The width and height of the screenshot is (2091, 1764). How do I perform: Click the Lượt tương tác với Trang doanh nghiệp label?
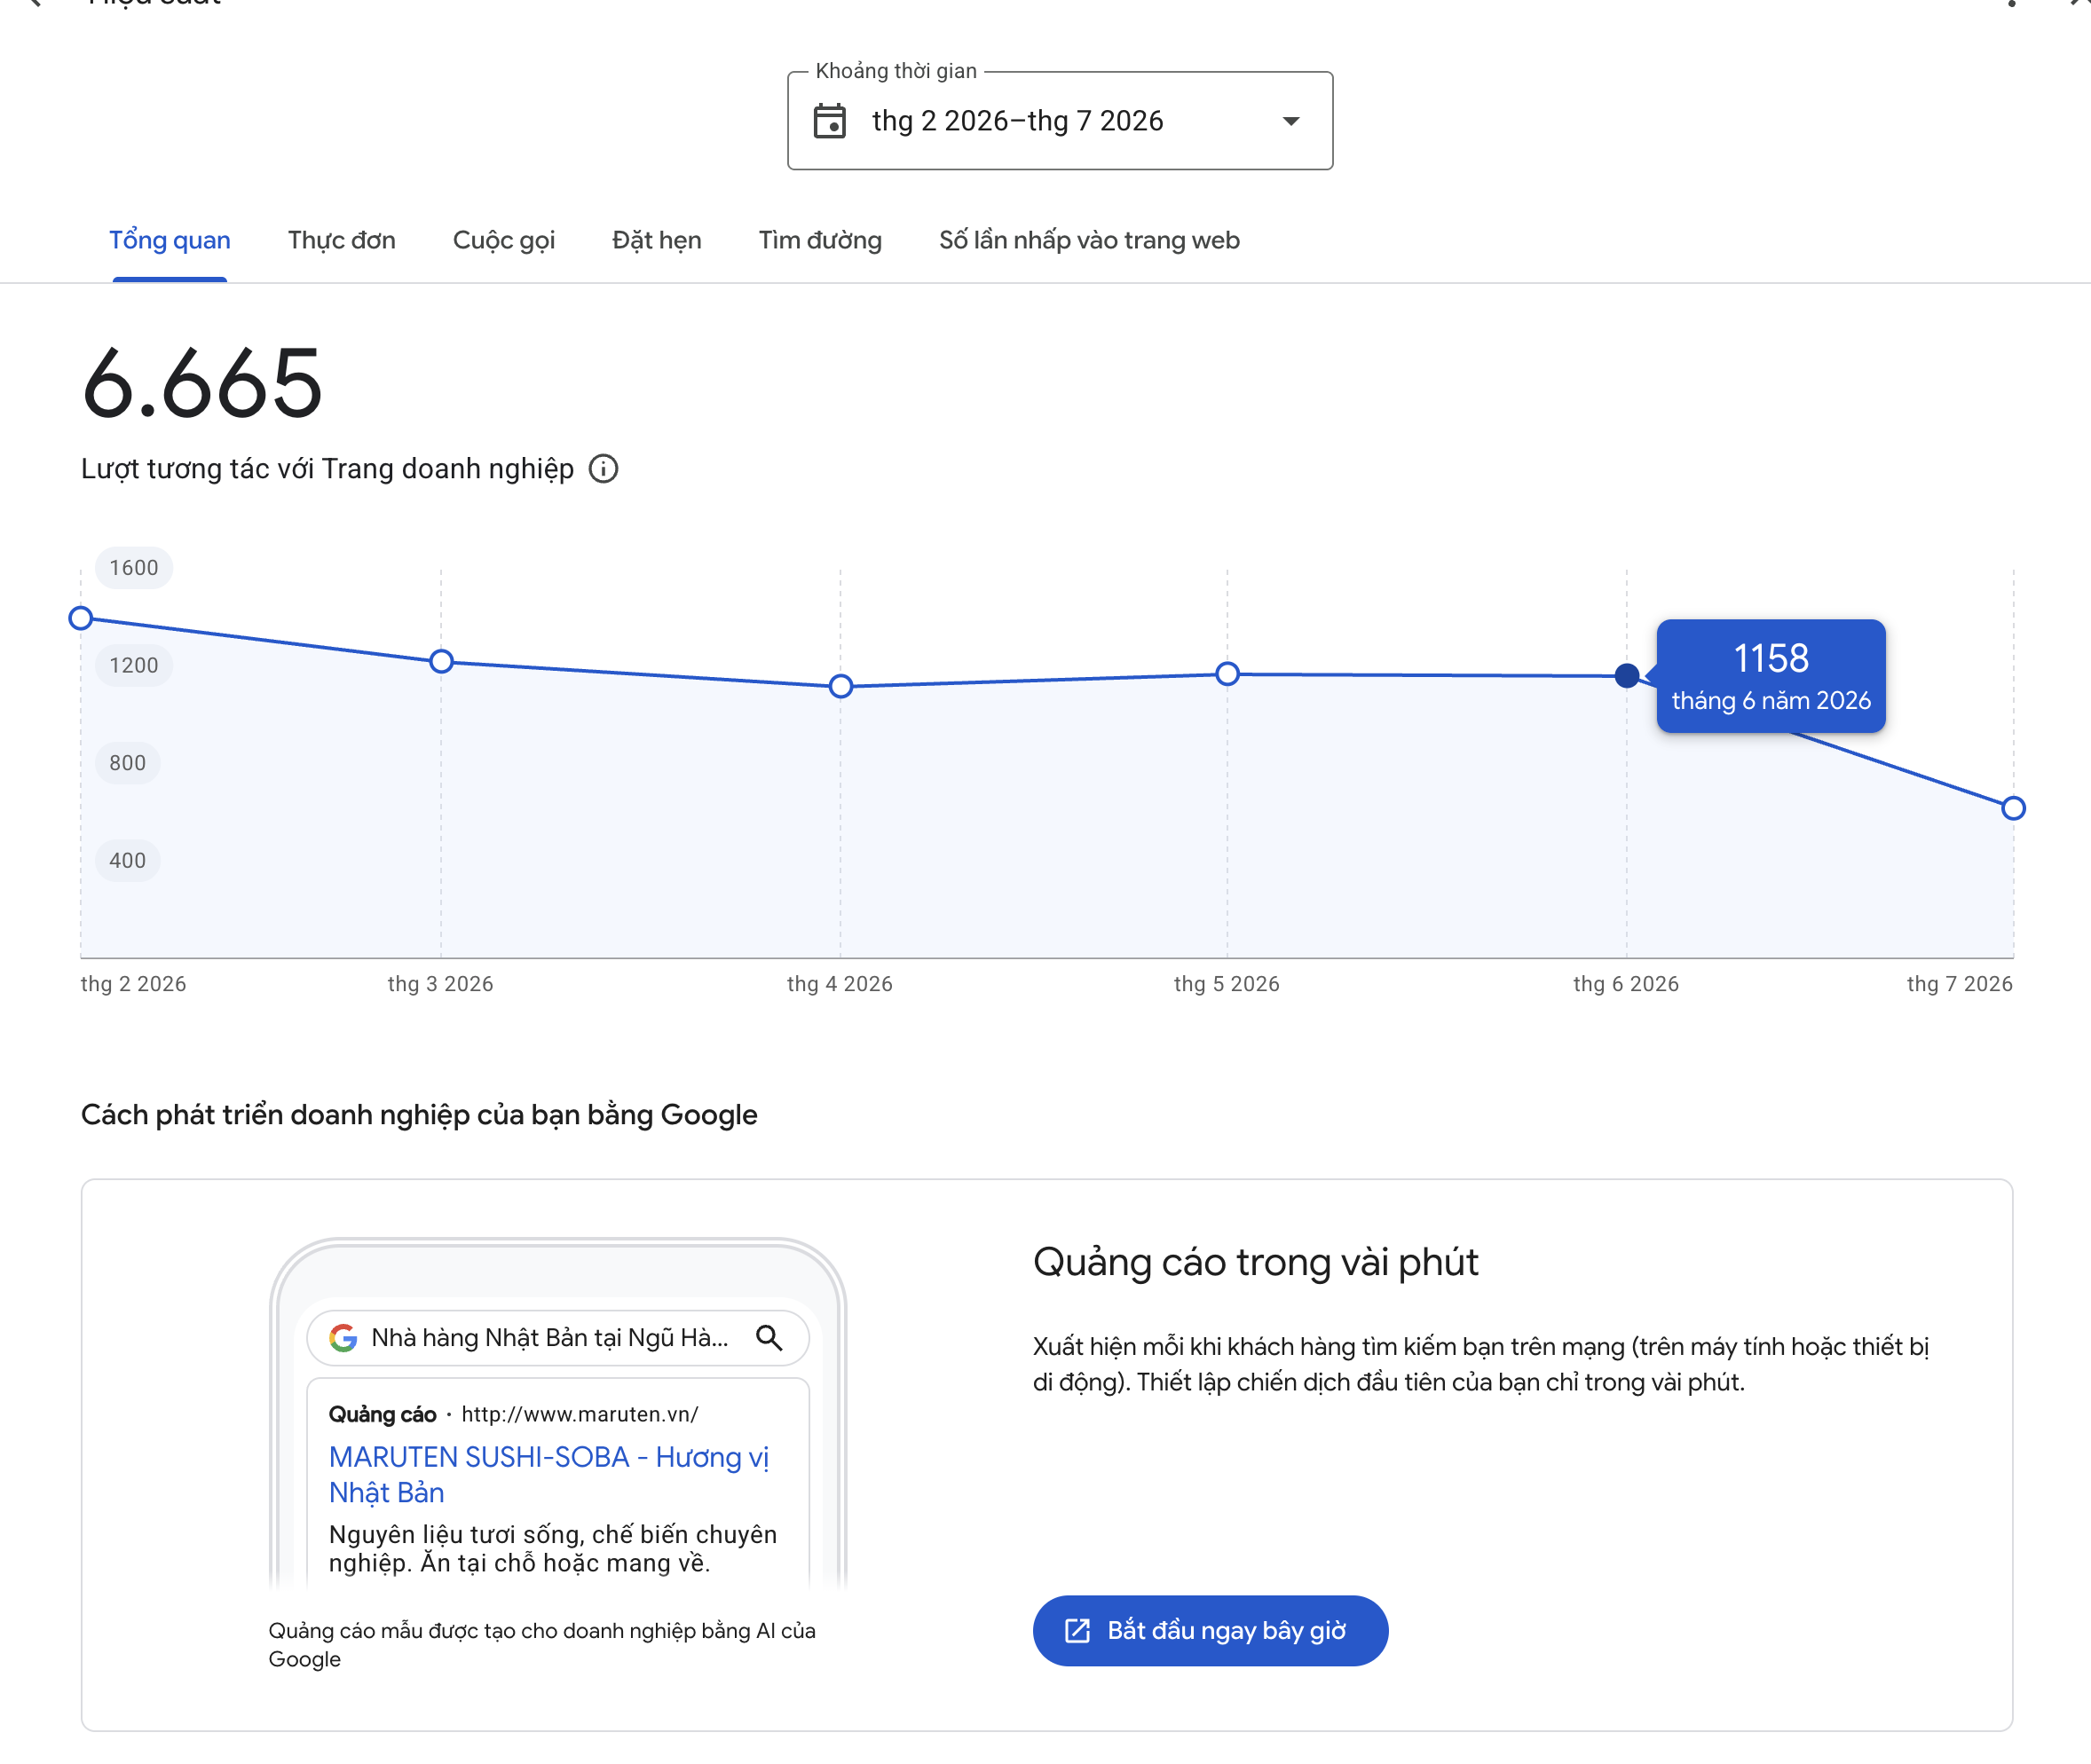point(328,469)
